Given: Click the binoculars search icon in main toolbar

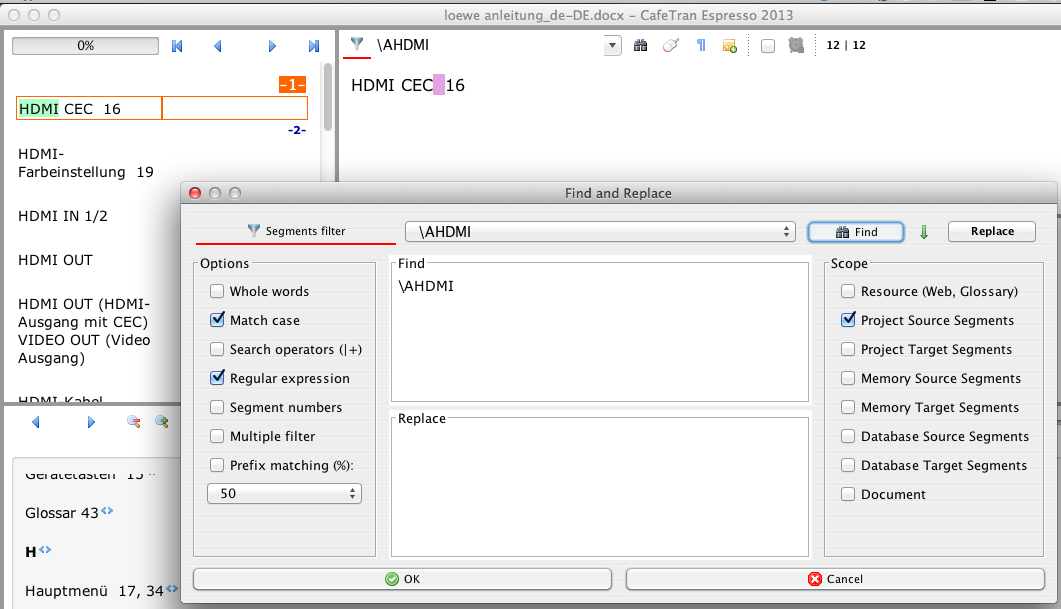Looking at the screenshot, I should pyautogui.click(x=641, y=45).
